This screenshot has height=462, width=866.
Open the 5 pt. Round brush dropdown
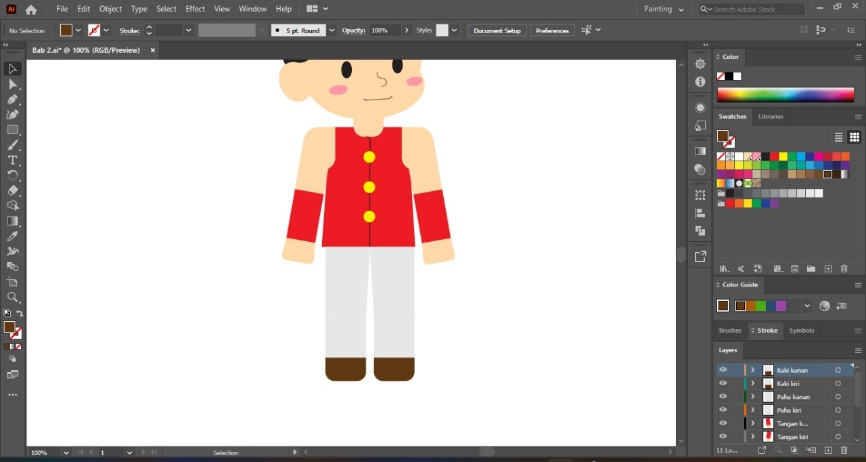click(332, 30)
